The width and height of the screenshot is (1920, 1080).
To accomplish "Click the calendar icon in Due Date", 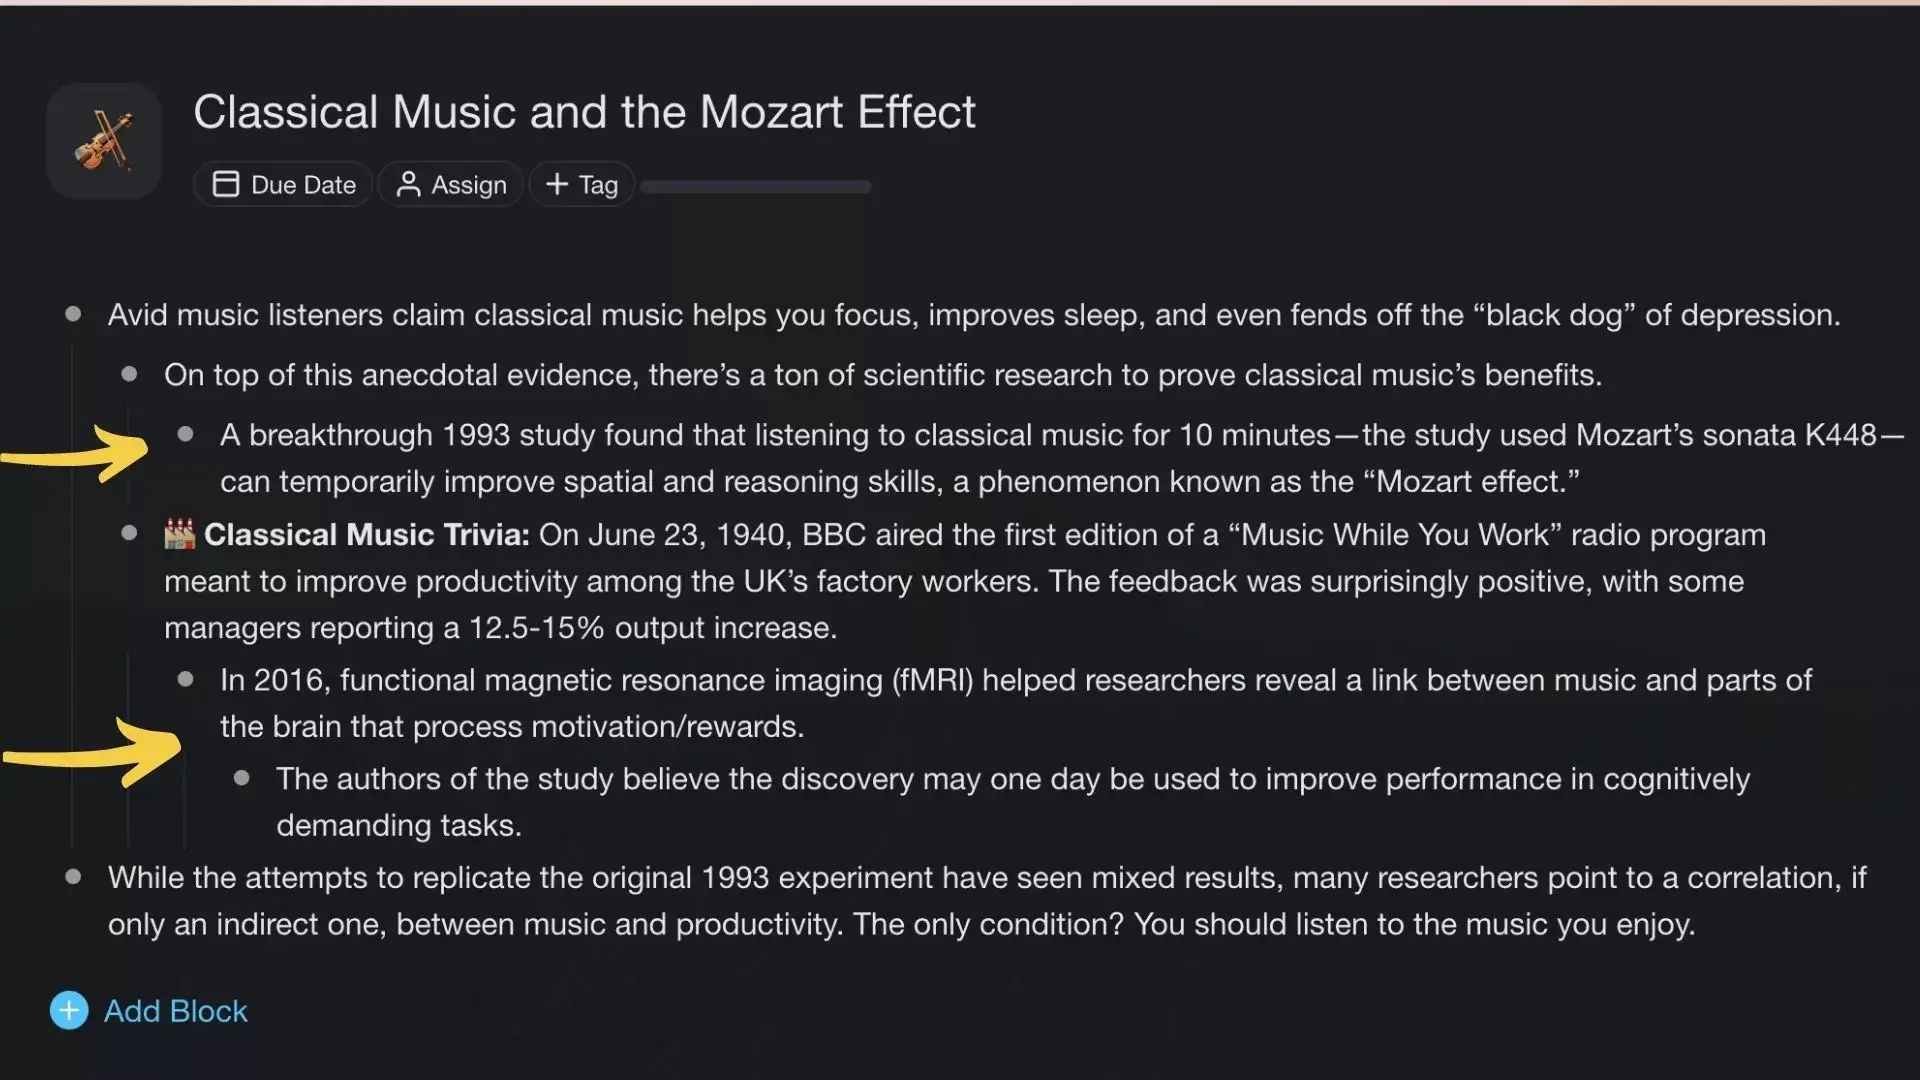I will tap(226, 185).
